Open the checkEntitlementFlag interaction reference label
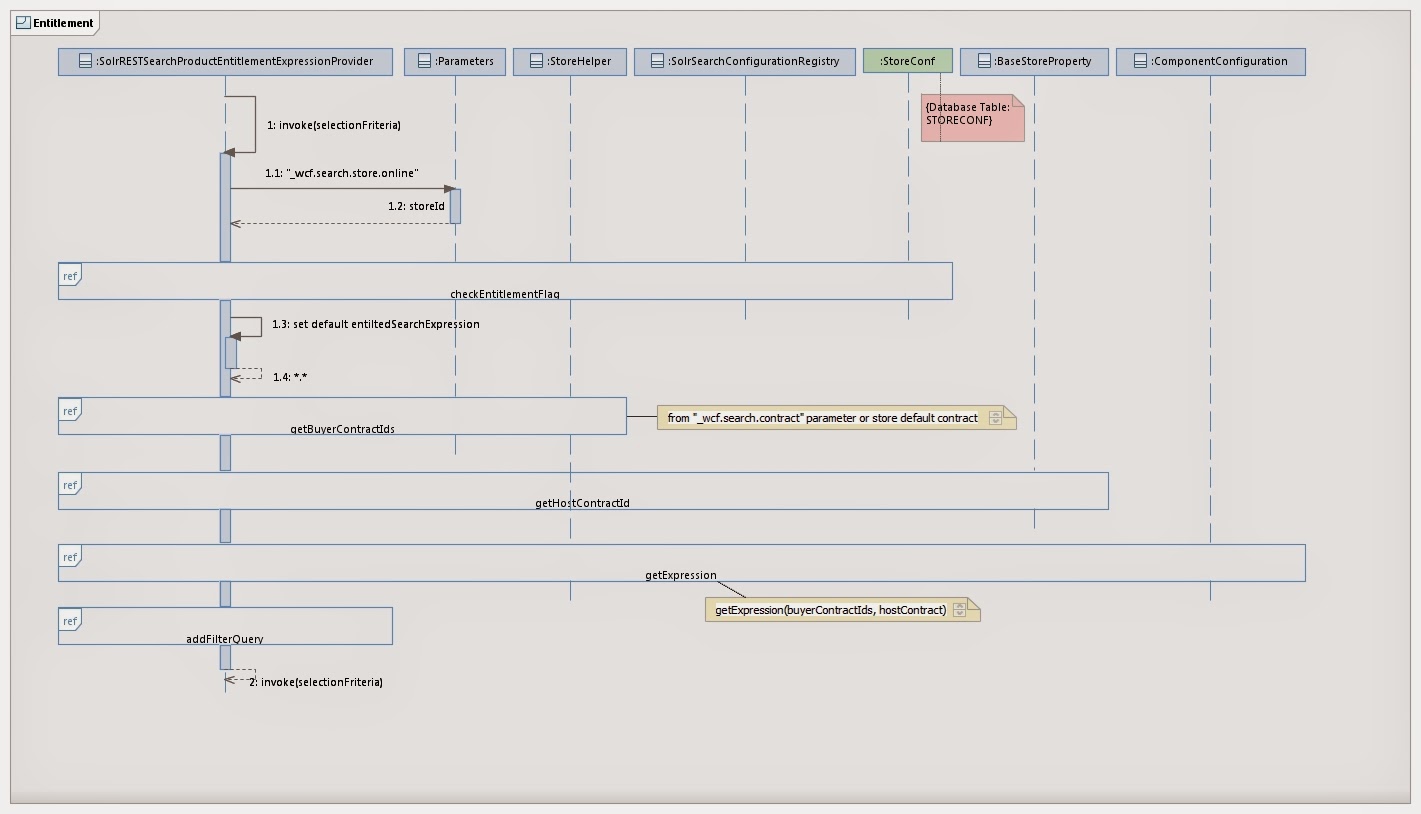Image resolution: width=1421 pixels, height=814 pixels. tap(504, 295)
